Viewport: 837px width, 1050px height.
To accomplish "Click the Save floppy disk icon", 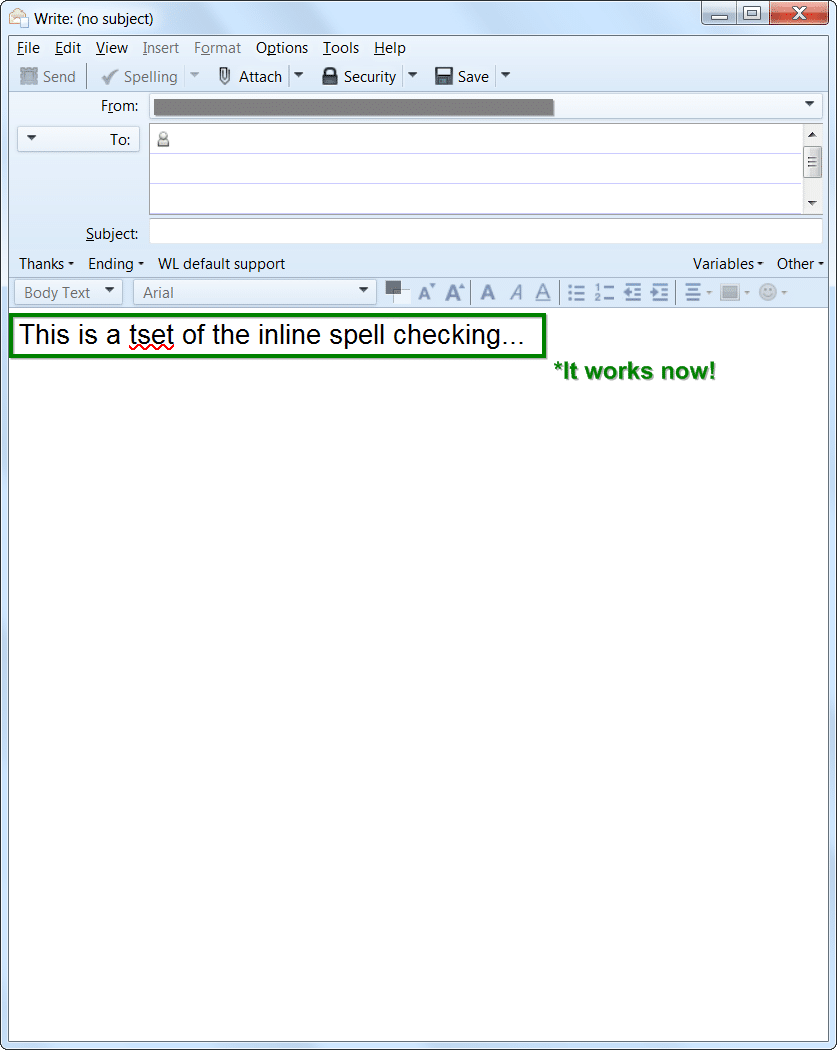I will pyautogui.click(x=444, y=76).
